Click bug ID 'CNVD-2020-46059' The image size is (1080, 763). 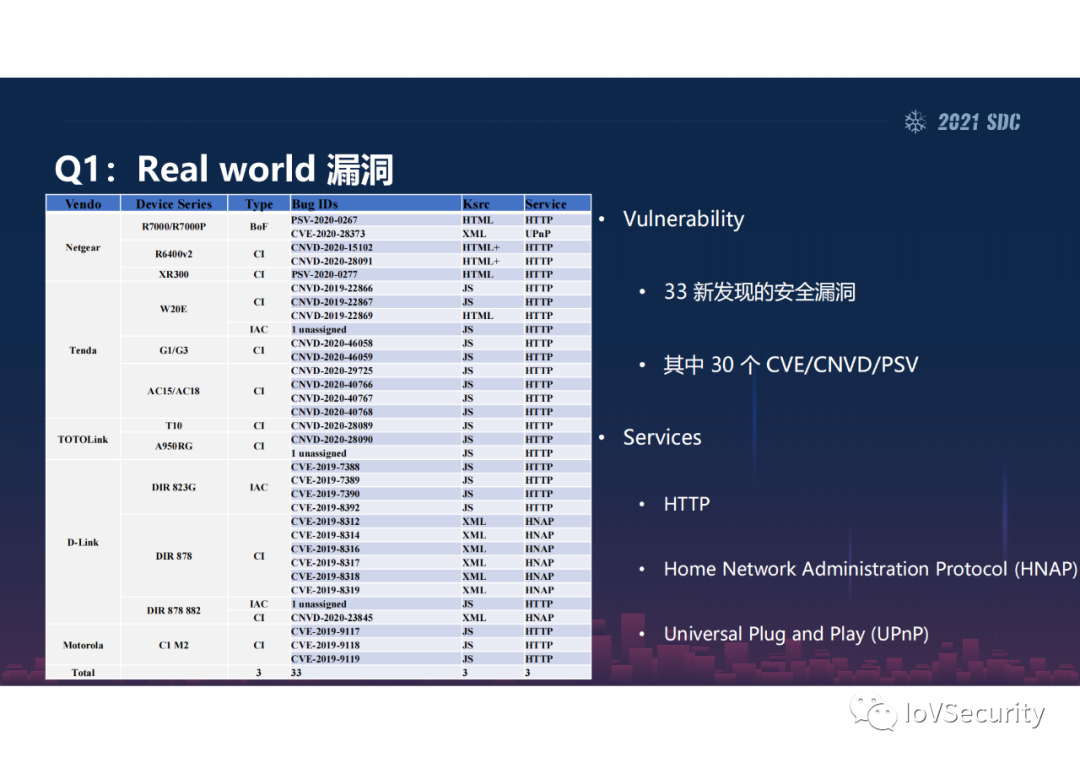coord(332,357)
